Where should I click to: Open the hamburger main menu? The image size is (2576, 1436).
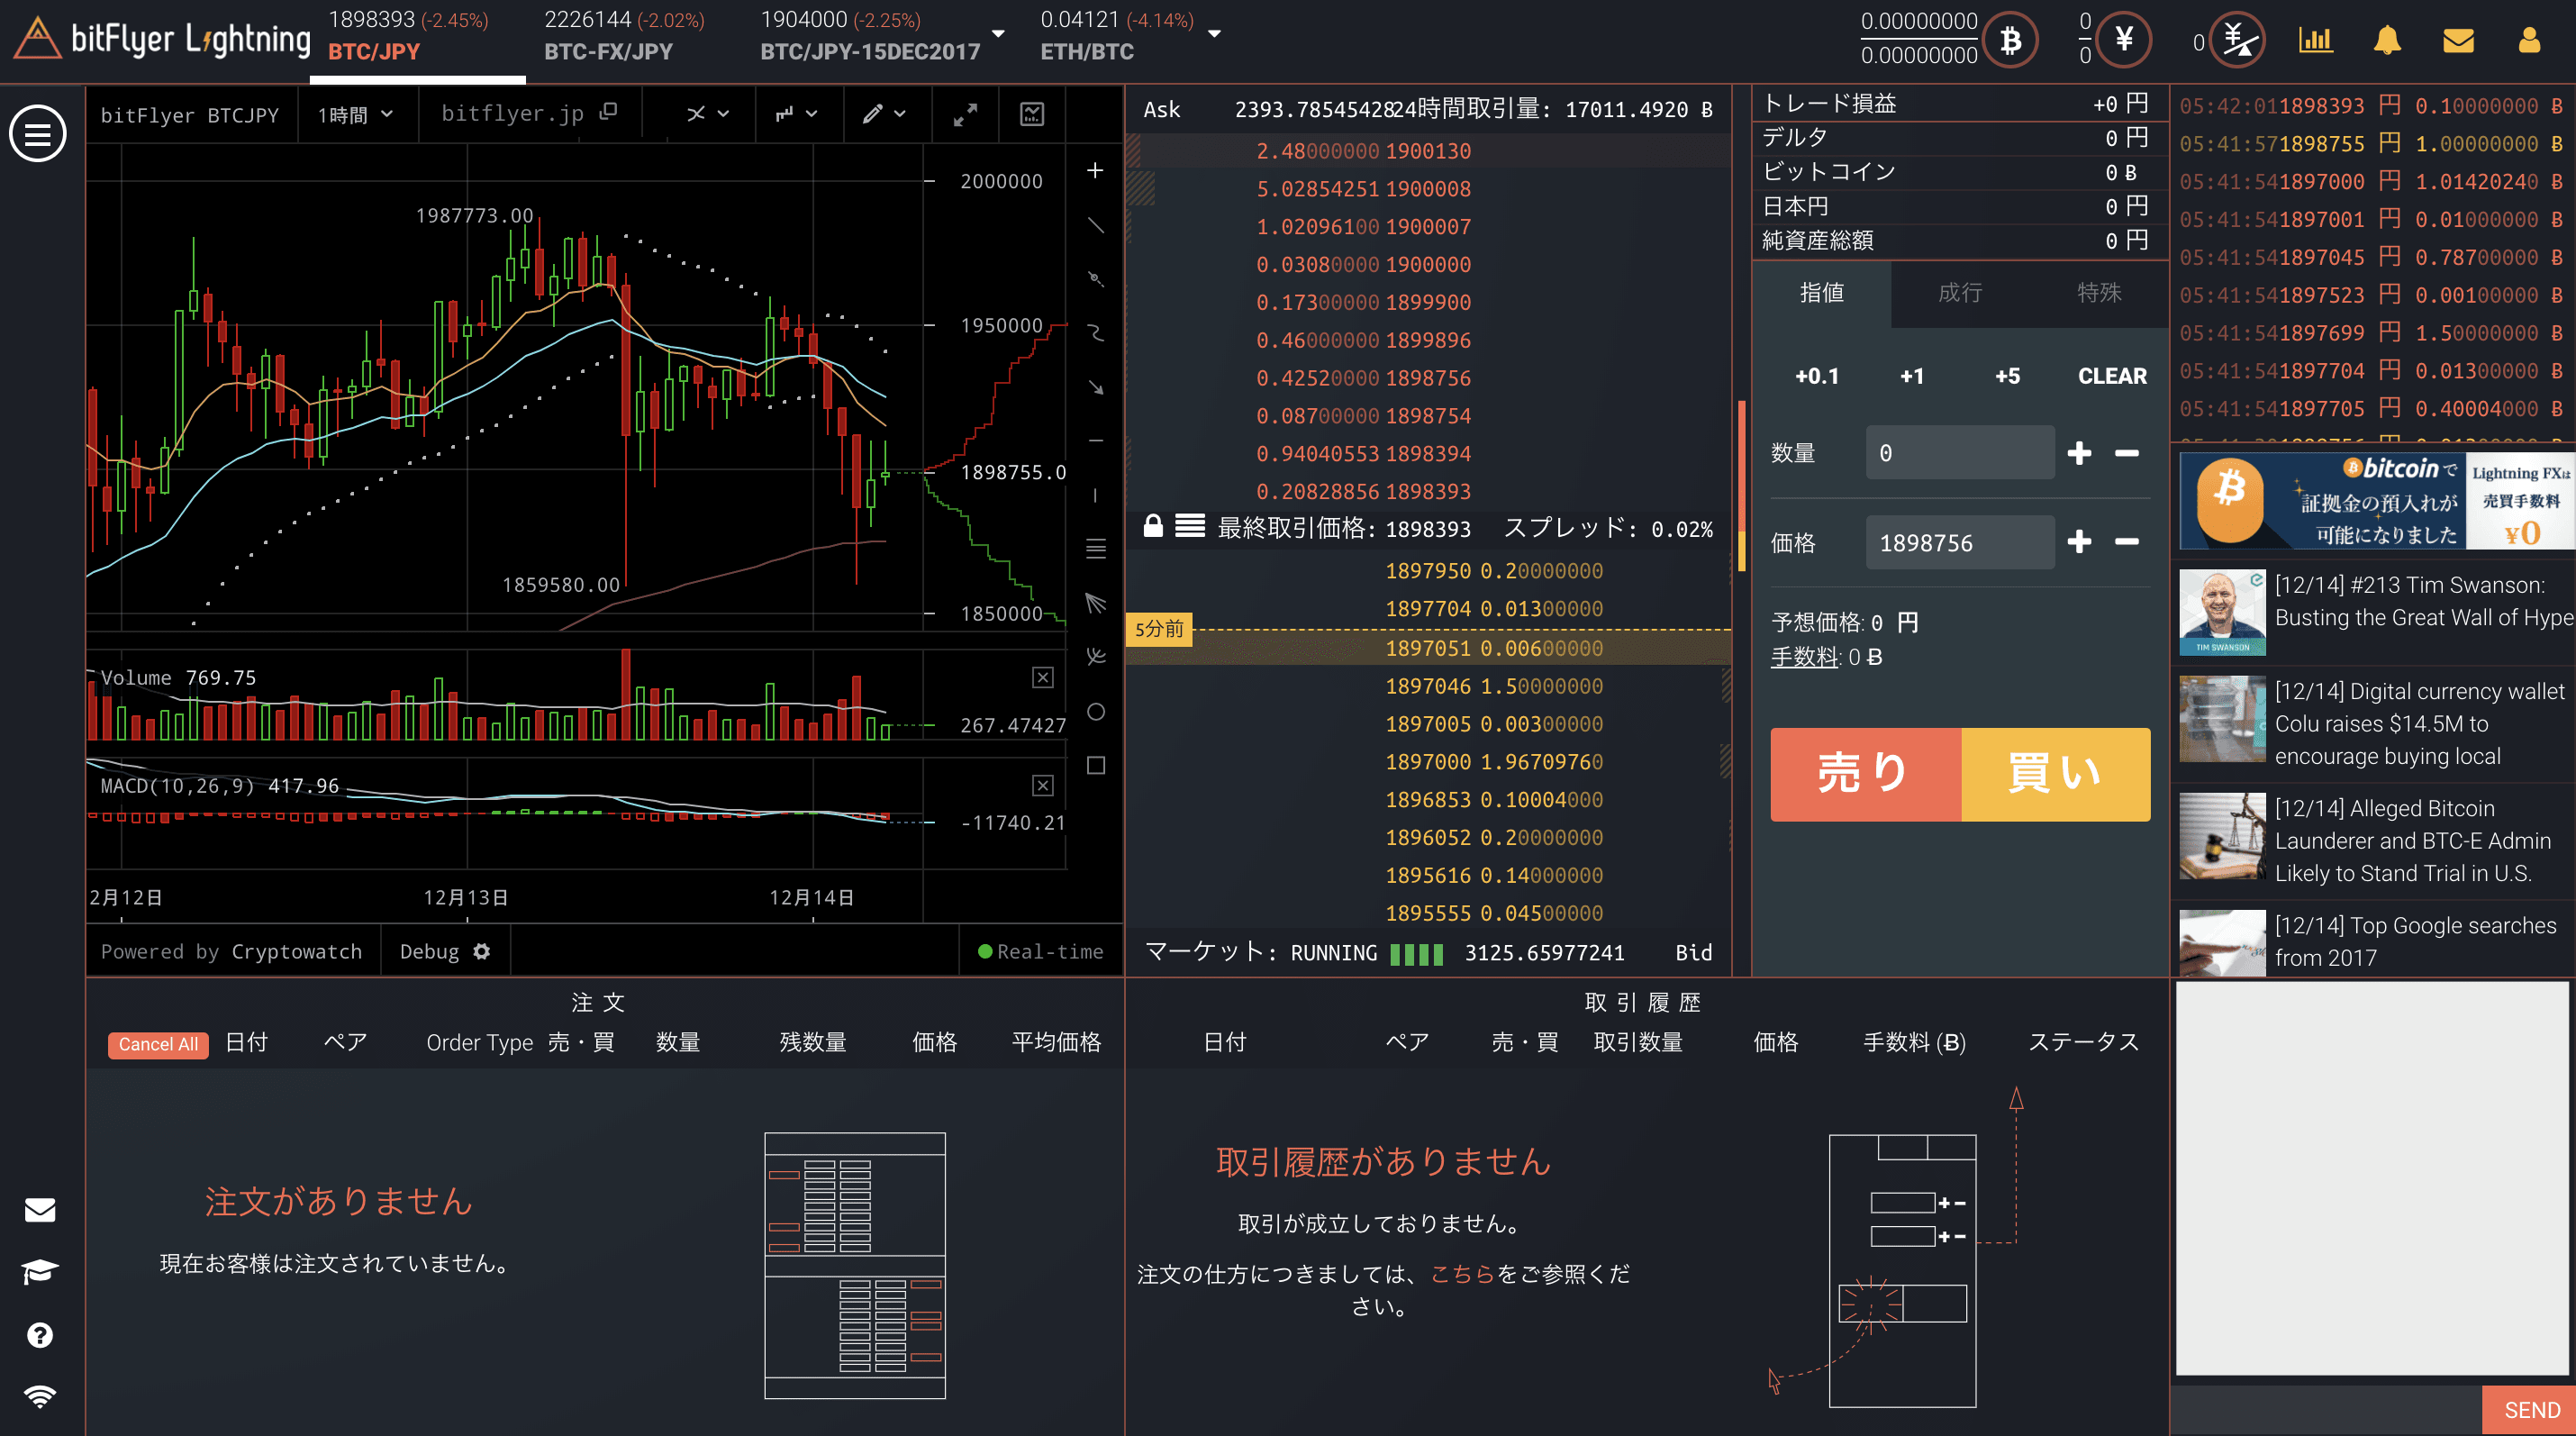click(x=38, y=133)
